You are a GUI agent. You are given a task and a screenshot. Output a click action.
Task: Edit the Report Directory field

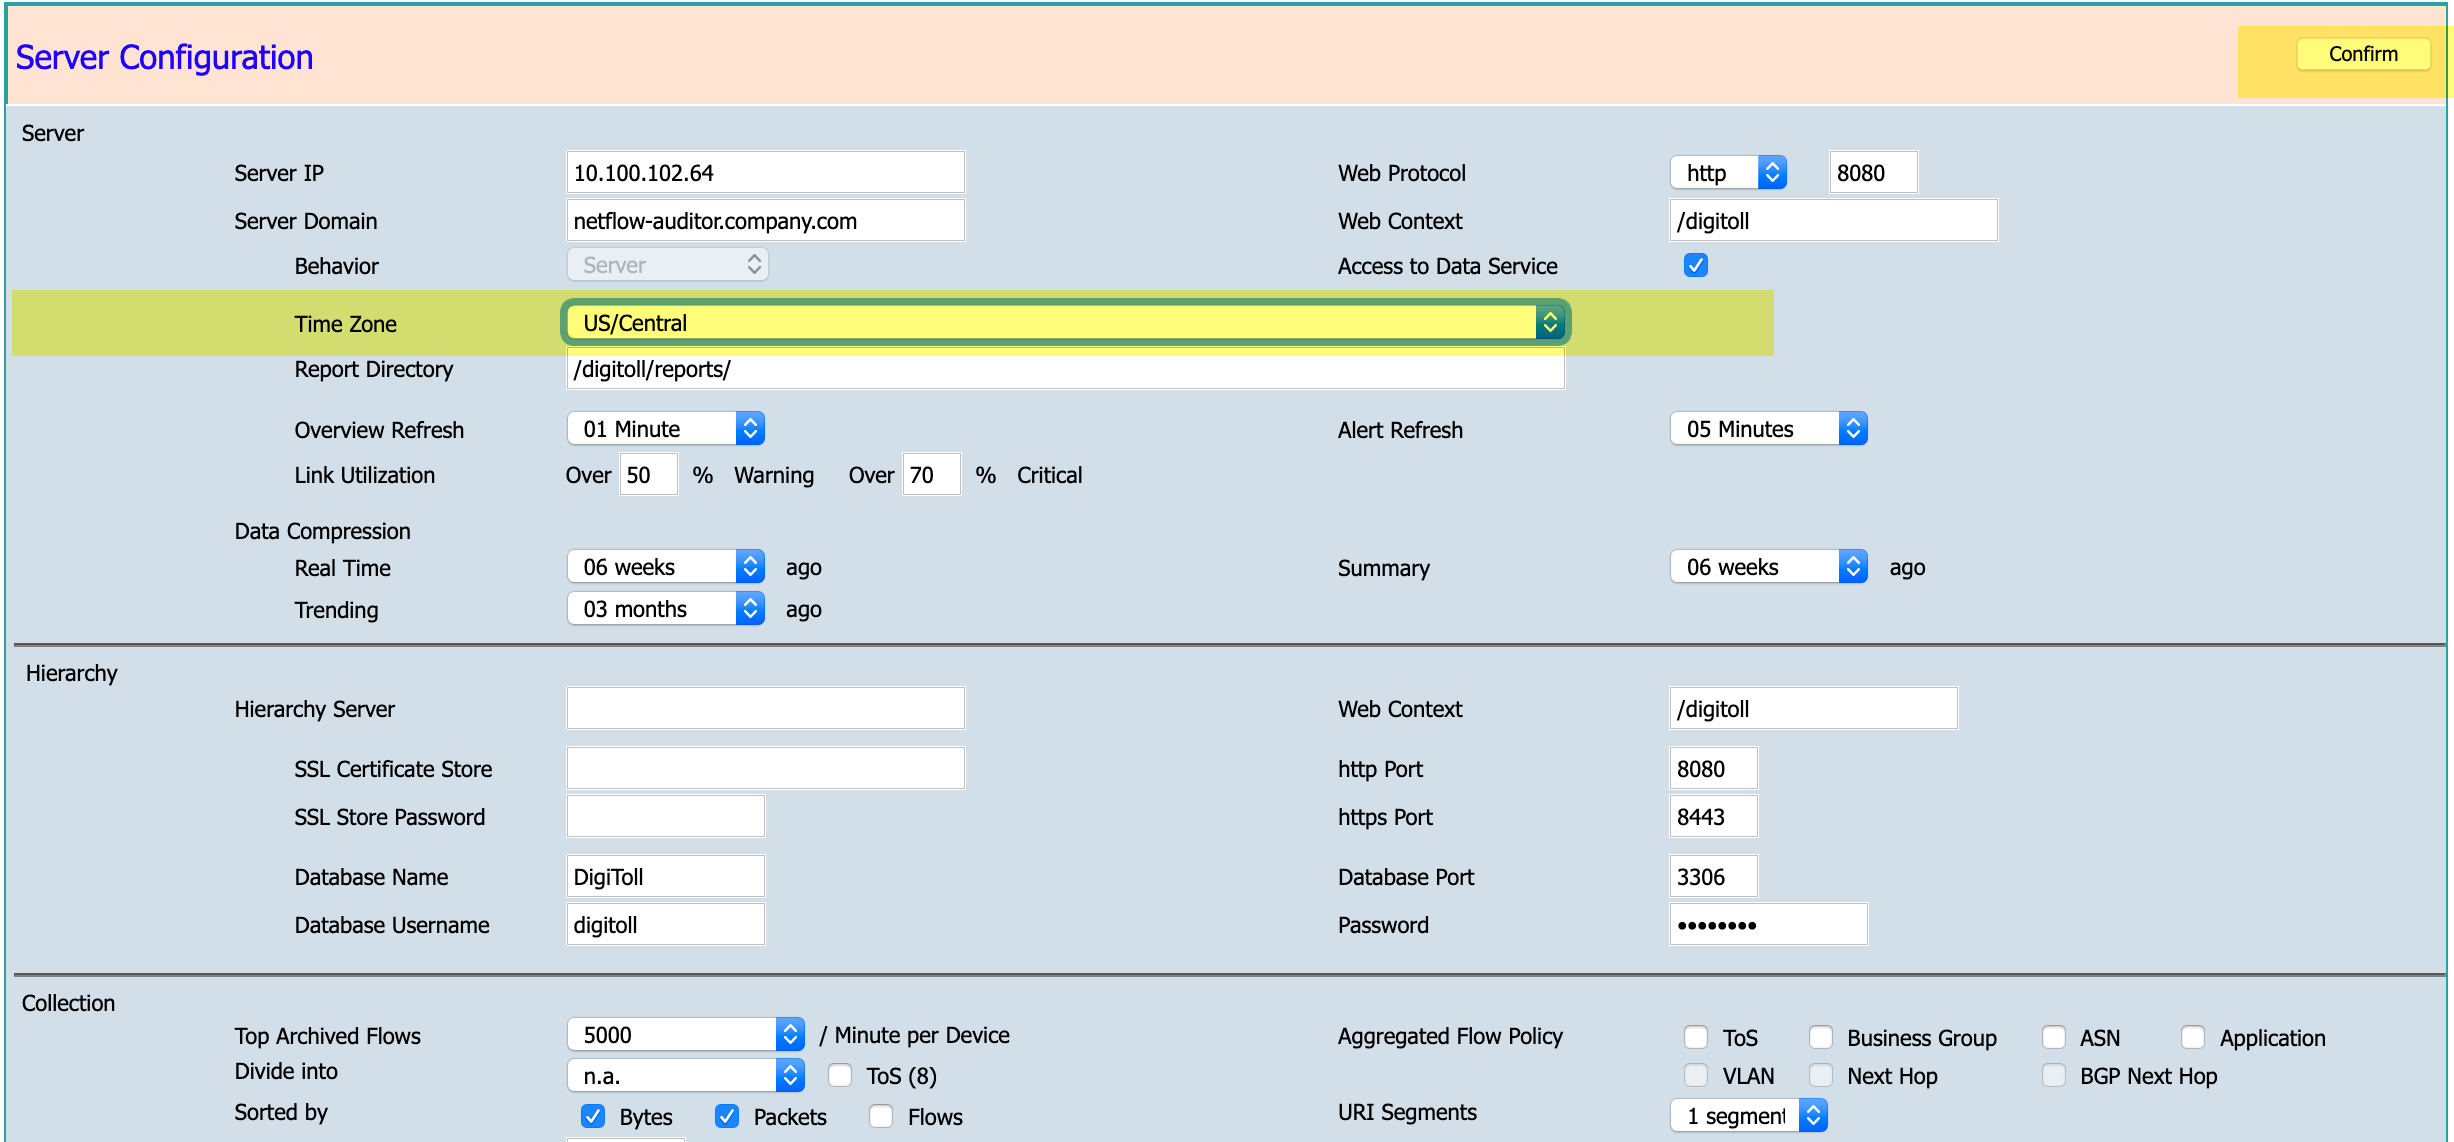tap(1066, 369)
